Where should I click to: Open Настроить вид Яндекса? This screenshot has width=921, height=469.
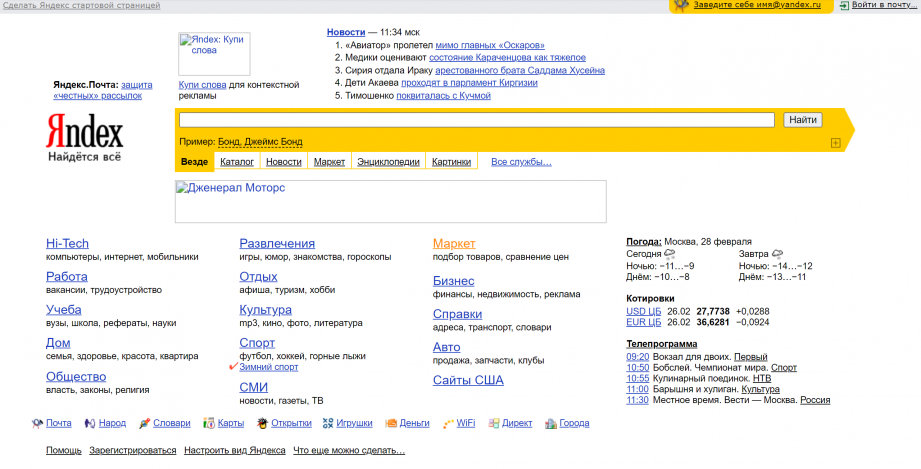tap(235, 451)
